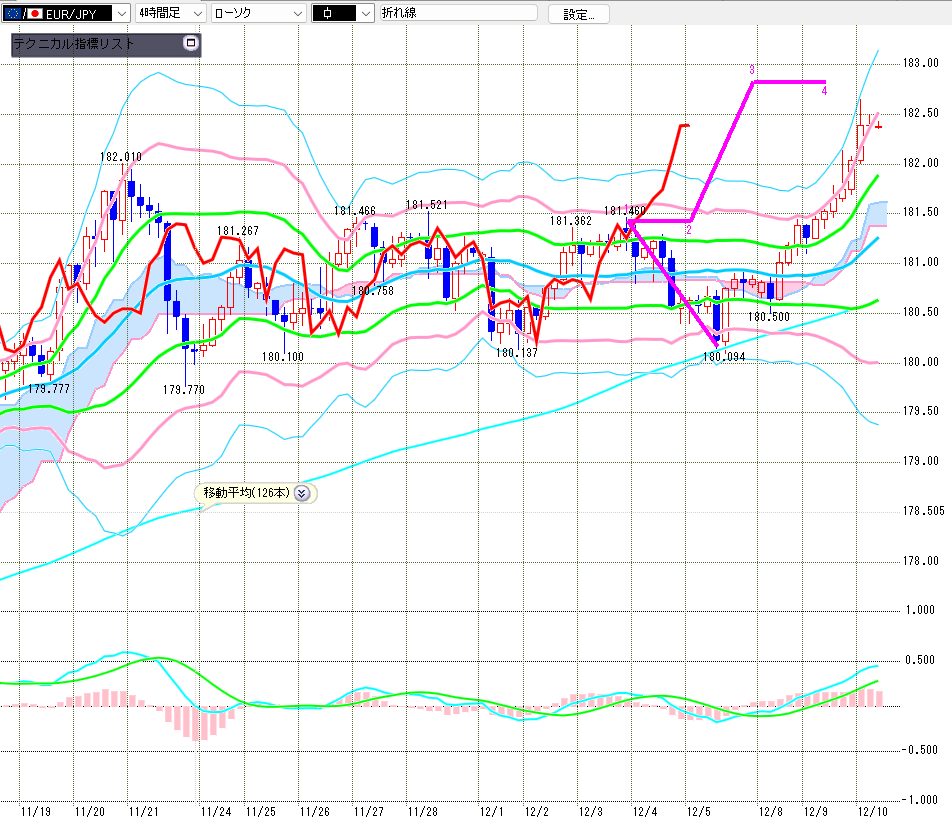The image size is (952, 818).
Task: Select the magenta wave marker 4
Action: tap(824, 91)
